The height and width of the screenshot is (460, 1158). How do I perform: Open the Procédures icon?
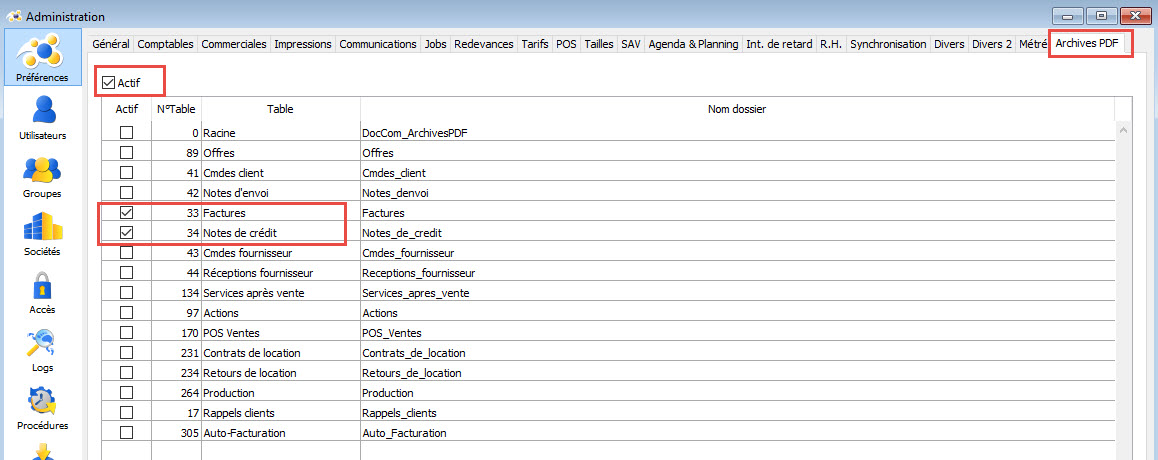click(x=42, y=406)
